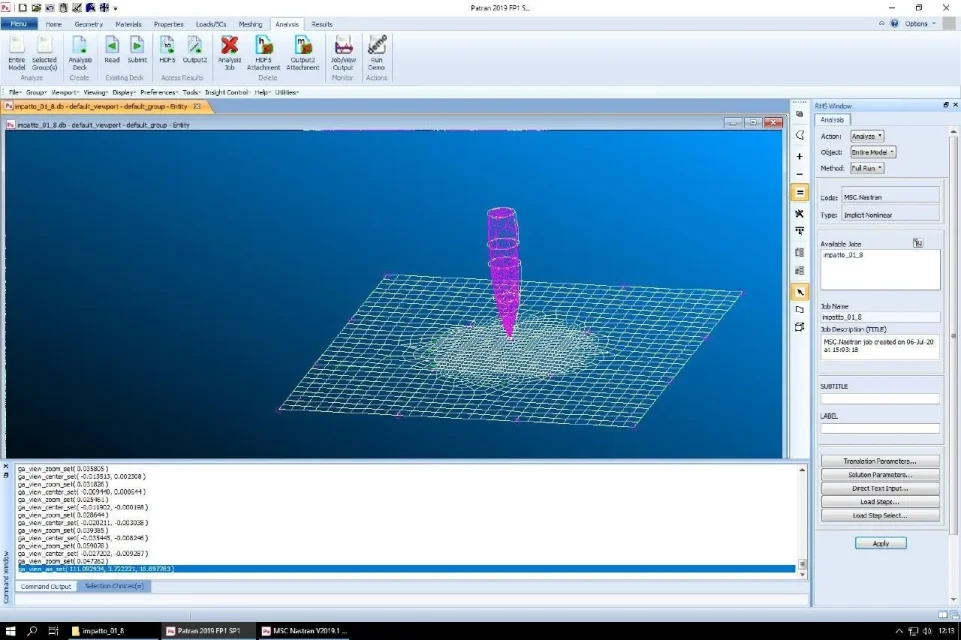Click the SUBTITLE input field
The width and height of the screenshot is (961, 640).
880,398
